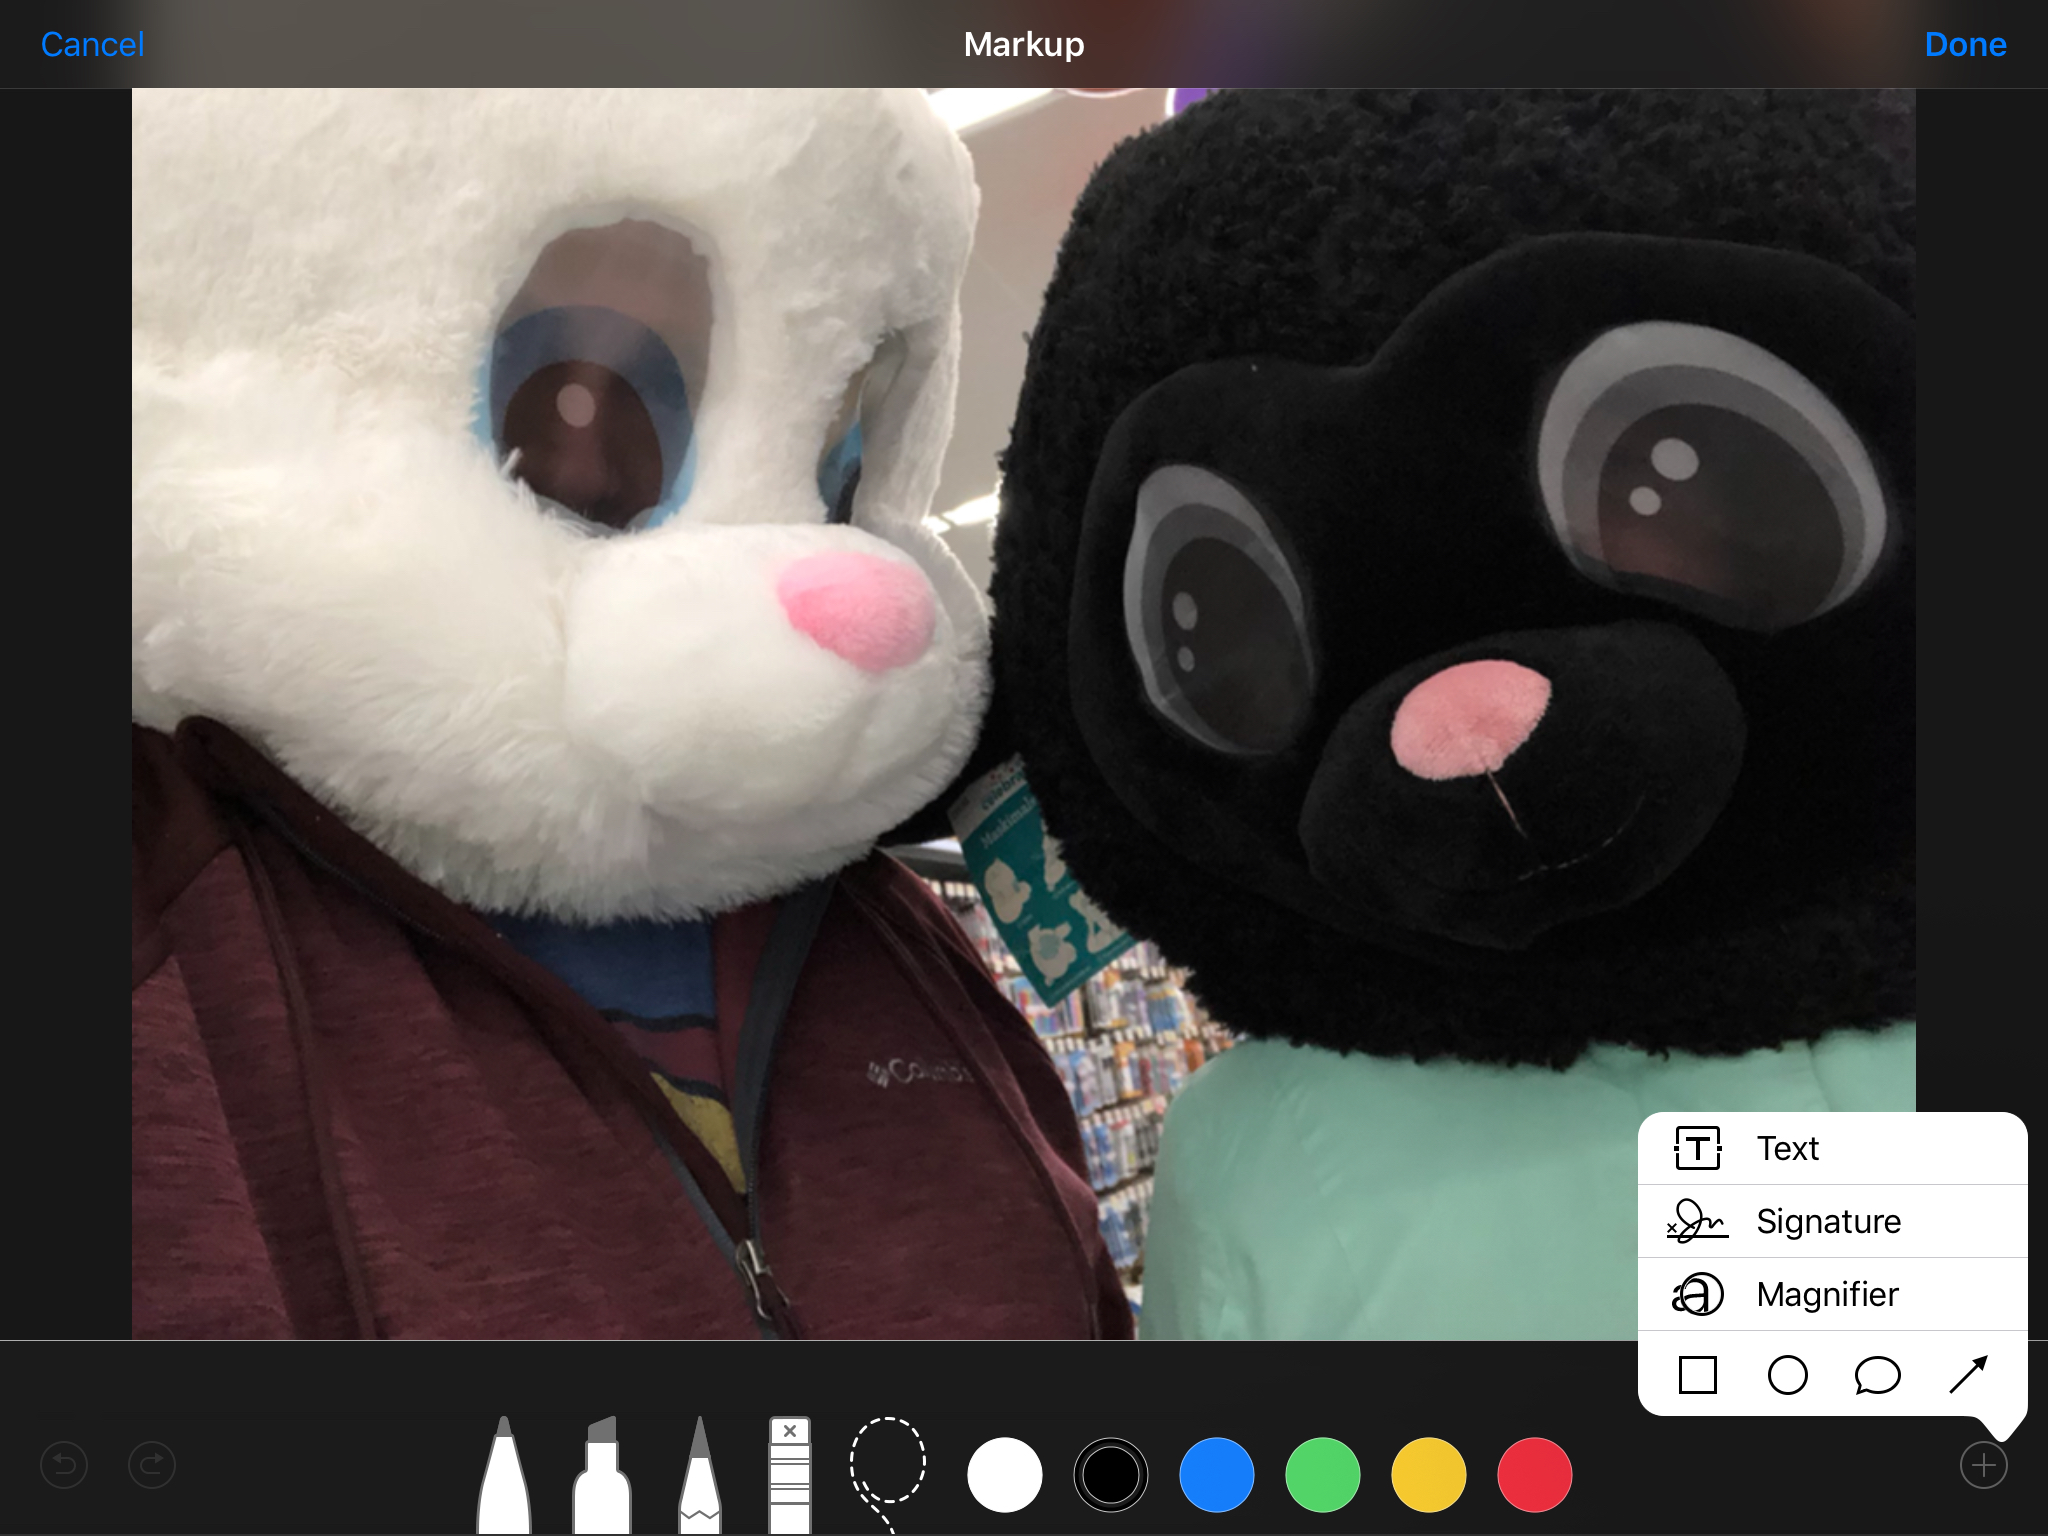Select the pencil drawing tool
2048x1536 pixels.
(x=700, y=1475)
